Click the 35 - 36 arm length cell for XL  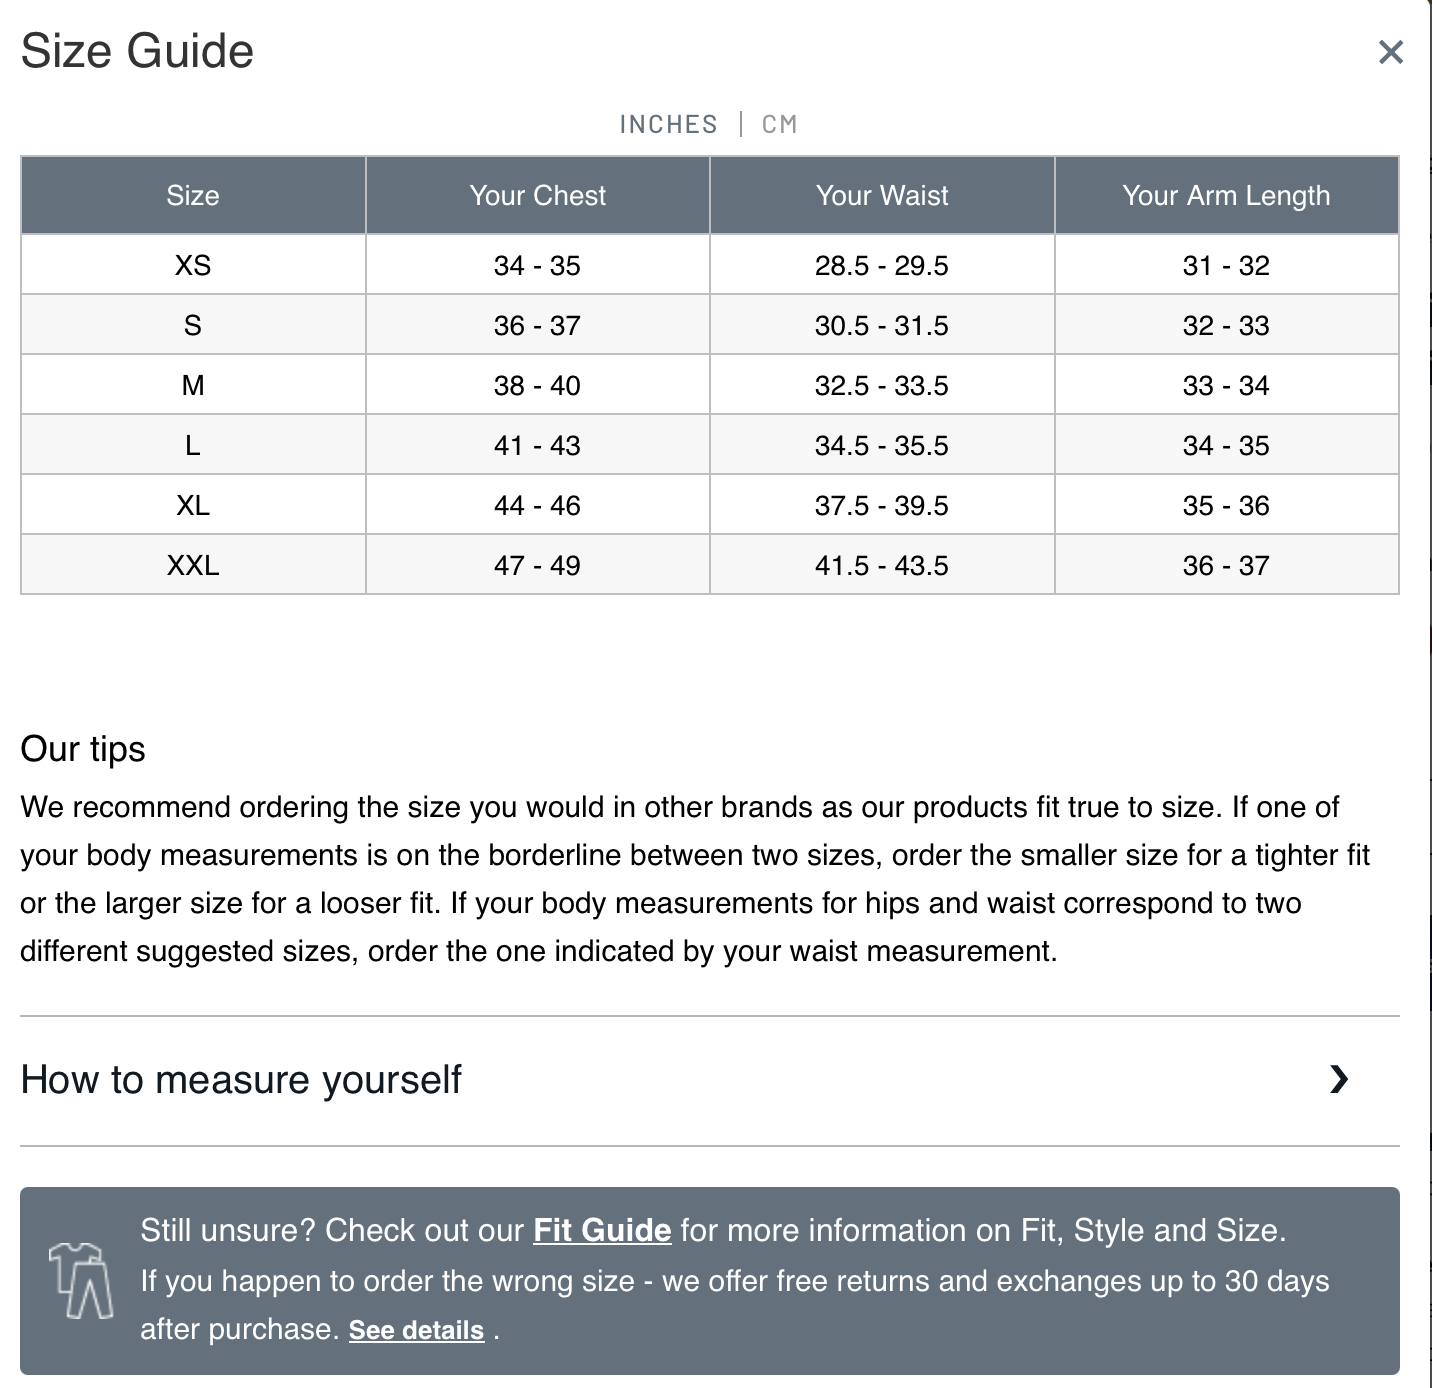(x=1226, y=505)
